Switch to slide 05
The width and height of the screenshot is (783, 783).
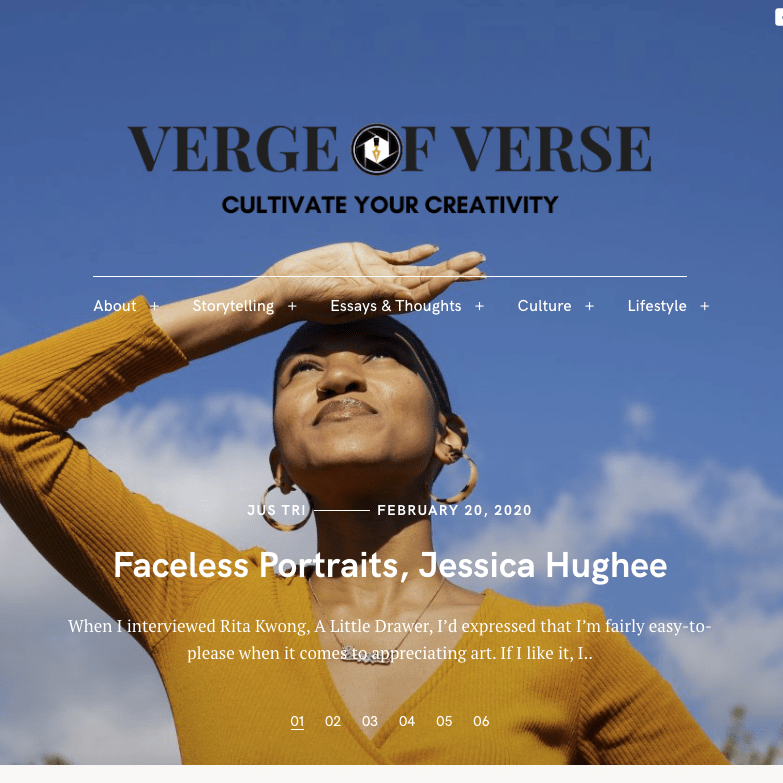pos(444,721)
